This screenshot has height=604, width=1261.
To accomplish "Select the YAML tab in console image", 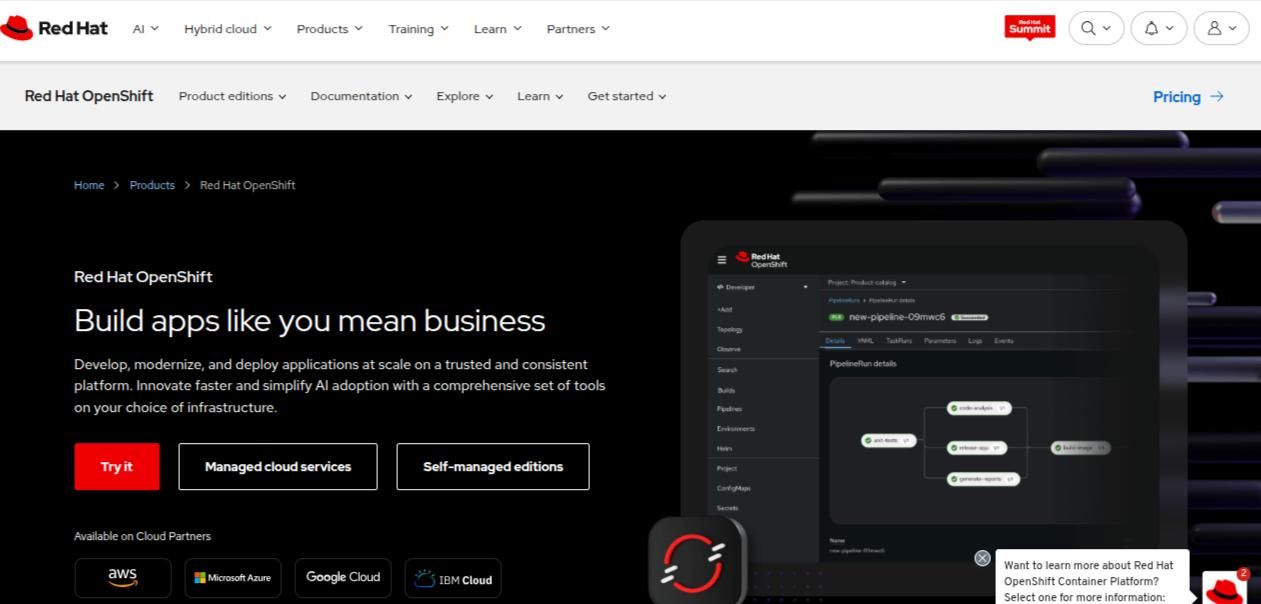I will click(x=866, y=341).
